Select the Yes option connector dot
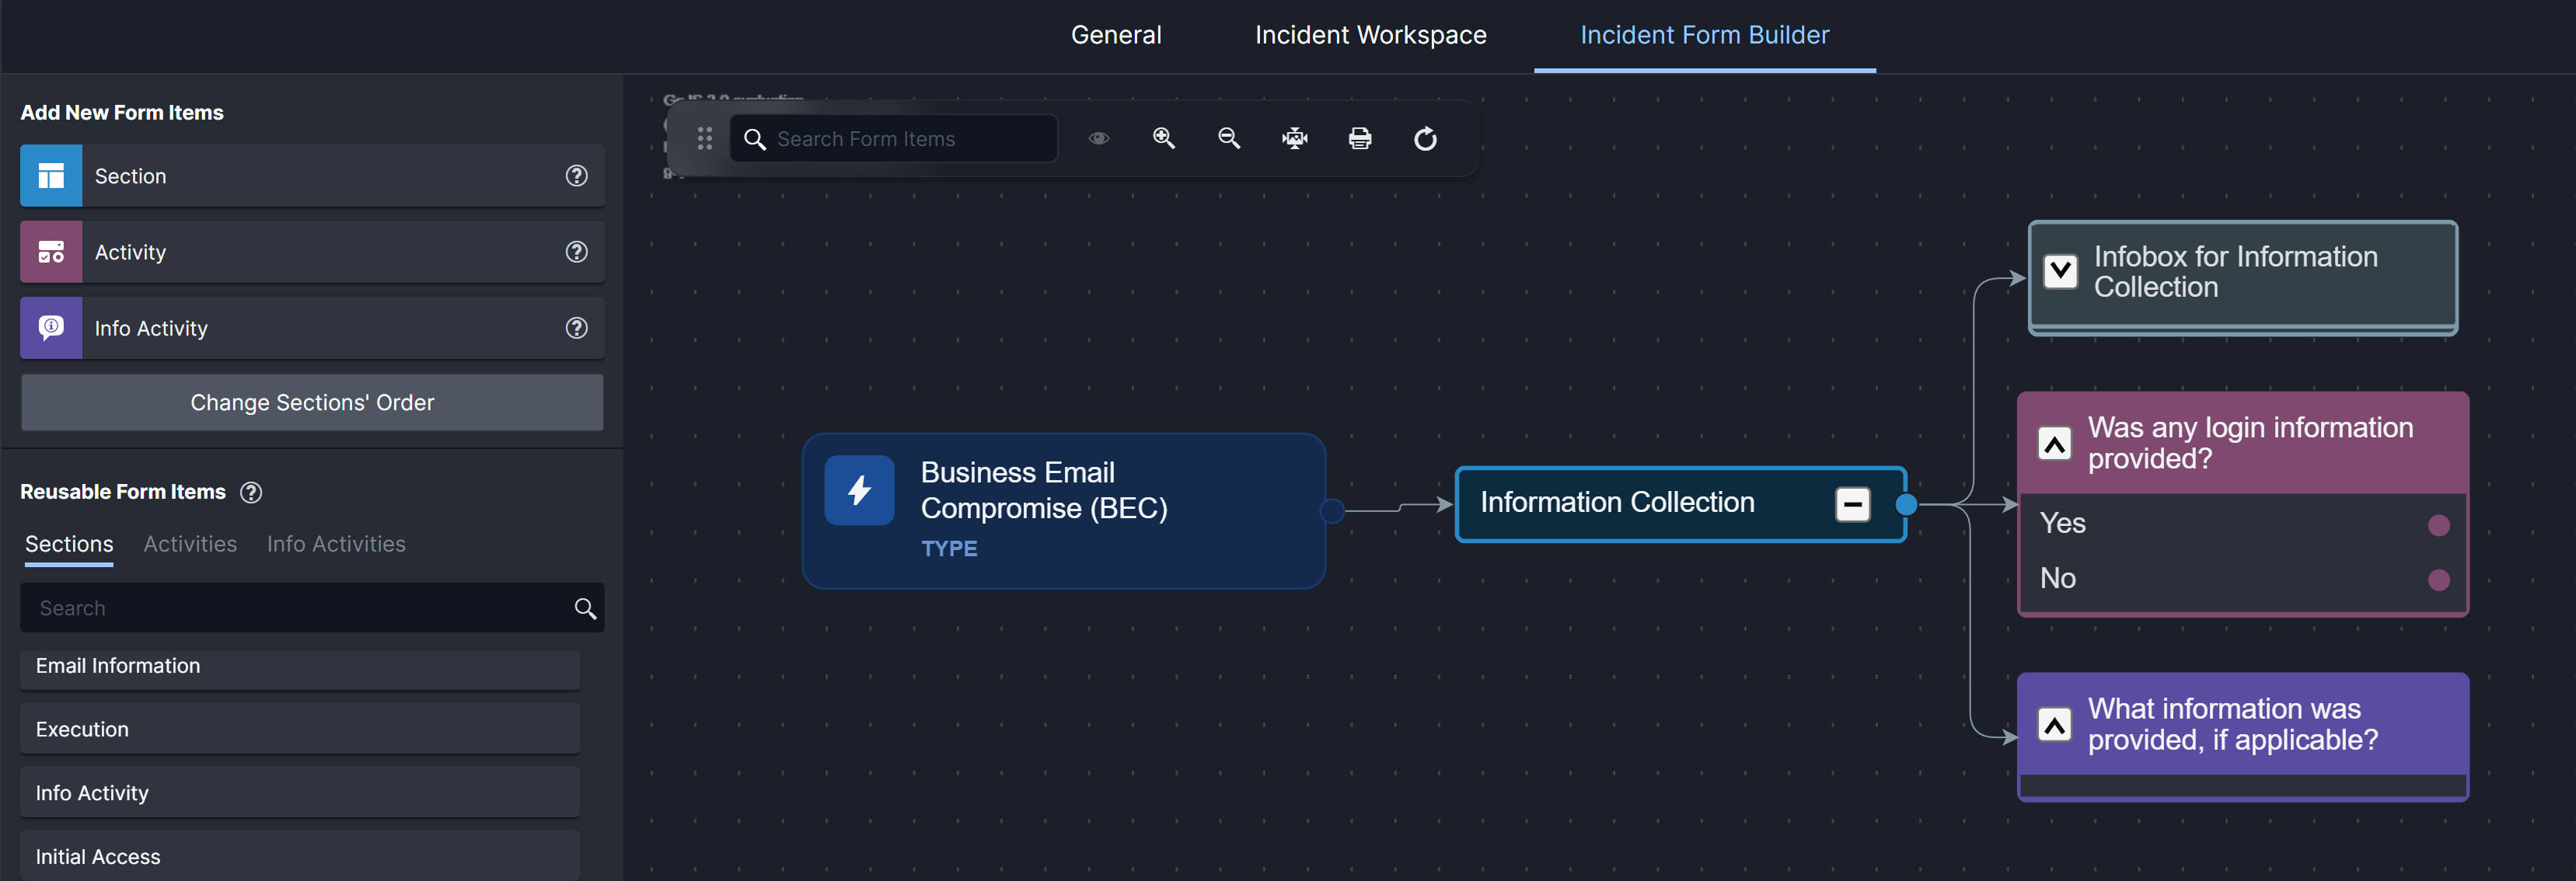This screenshot has width=2576, height=881. [2438, 525]
